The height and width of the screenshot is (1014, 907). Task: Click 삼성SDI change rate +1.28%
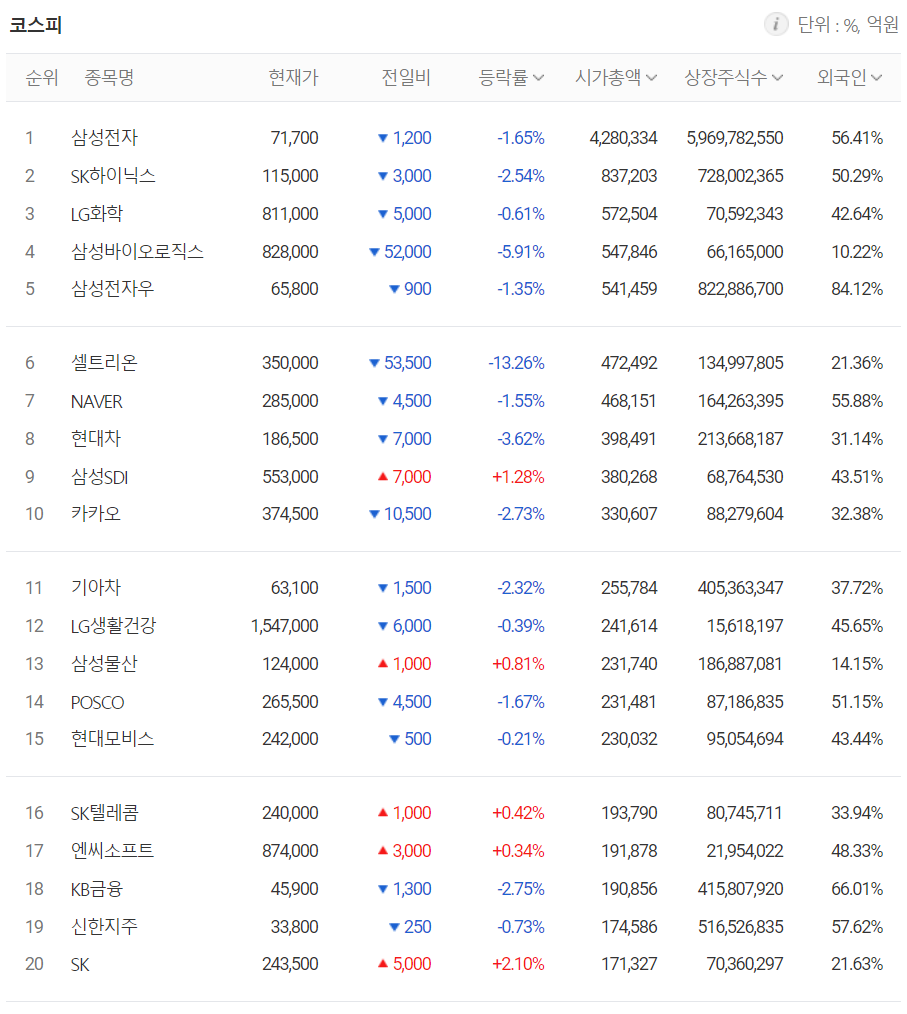click(x=518, y=477)
